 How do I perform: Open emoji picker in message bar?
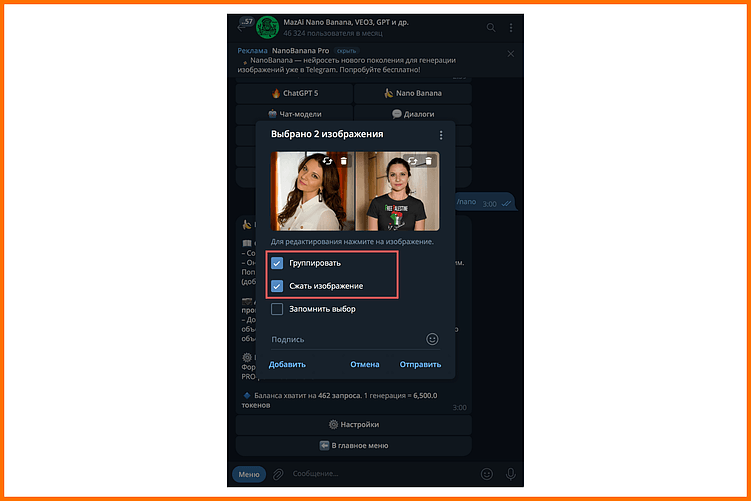pyautogui.click(x=487, y=474)
